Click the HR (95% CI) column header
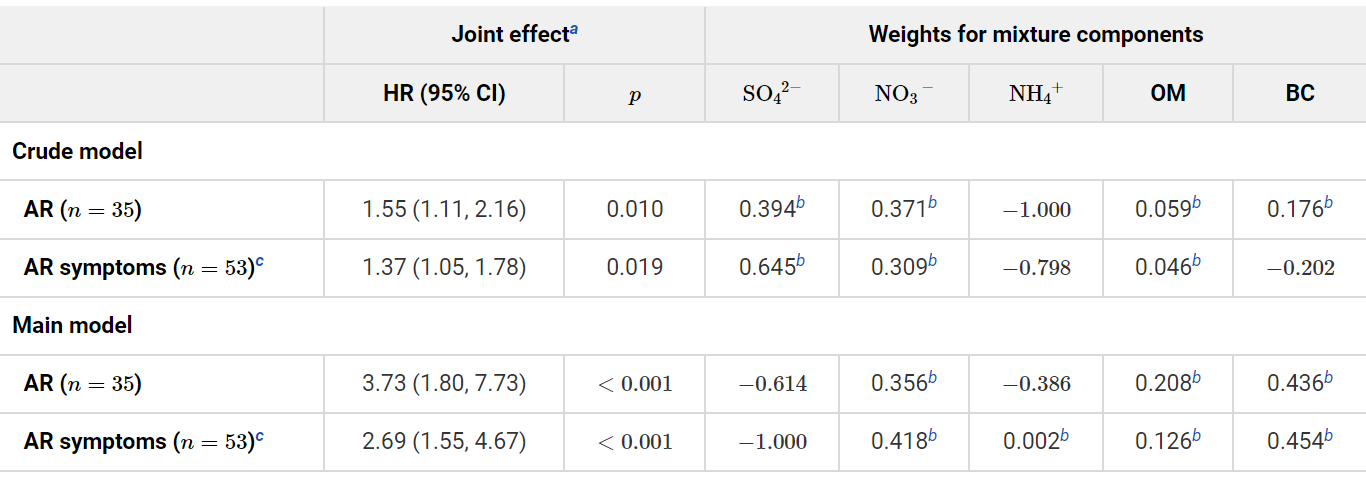This screenshot has width=1366, height=487. click(444, 94)
